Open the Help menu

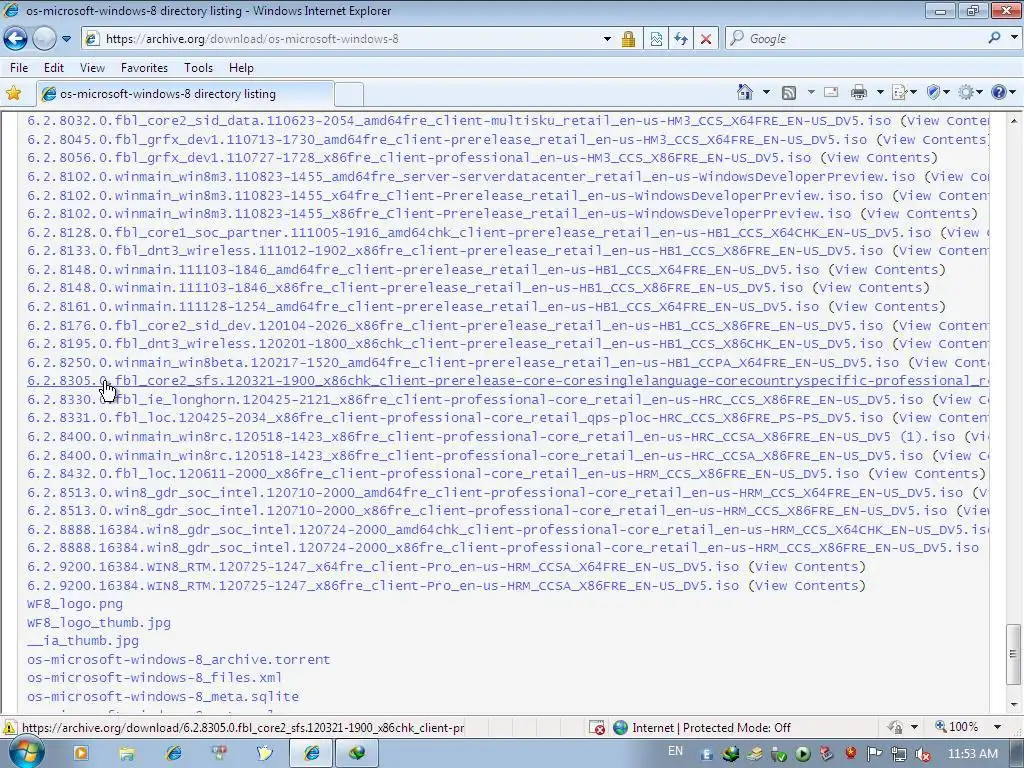point(241,68)
